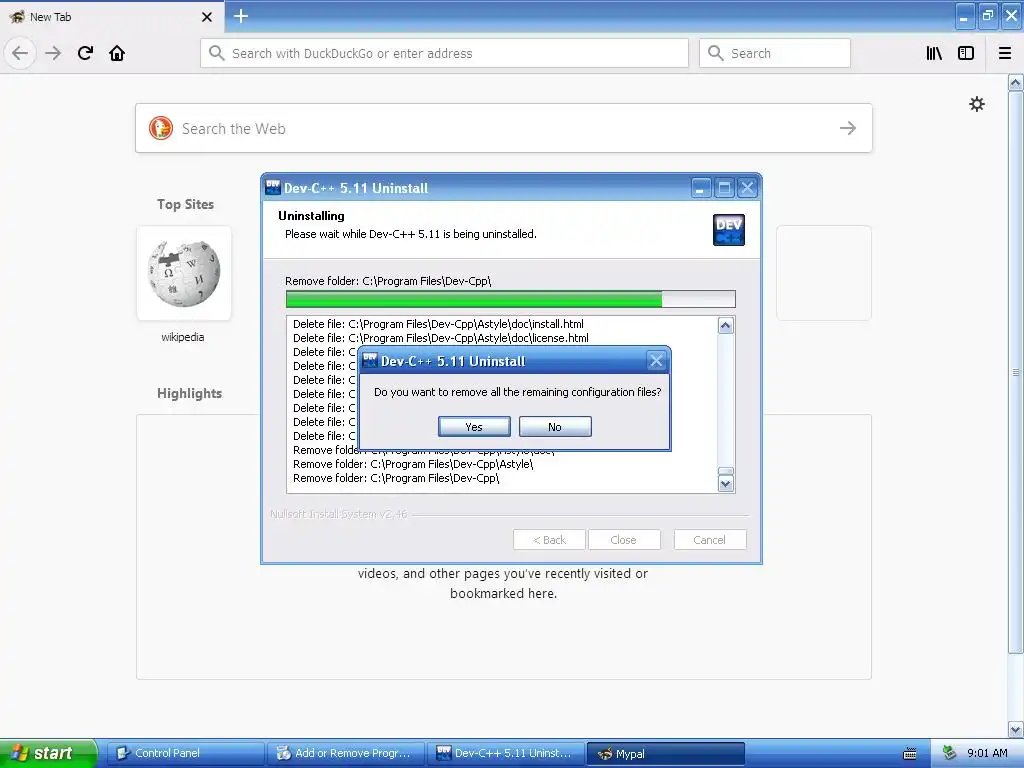
Task: Close the Dev-C++ Uninstall main window
Action: [747, 188]
